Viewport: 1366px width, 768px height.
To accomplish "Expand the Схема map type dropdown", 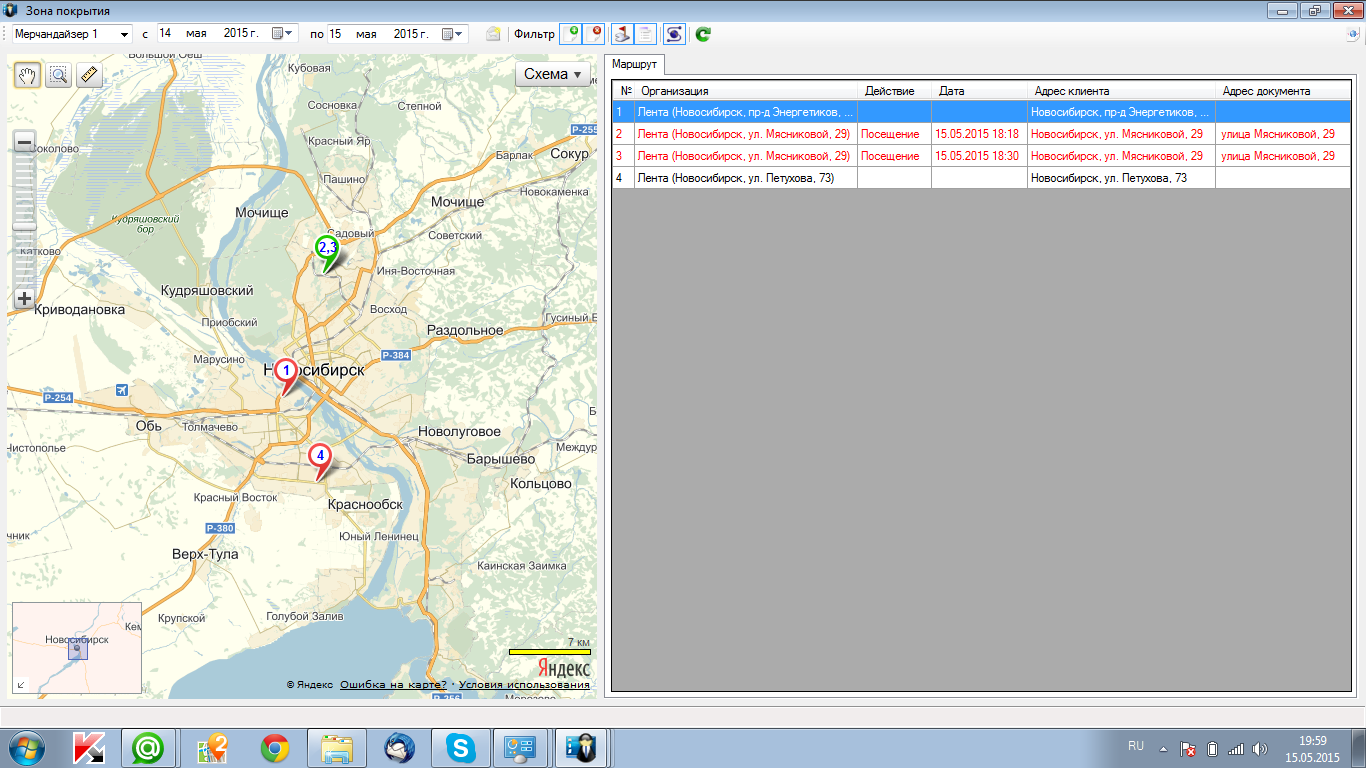I will point(553,75).
